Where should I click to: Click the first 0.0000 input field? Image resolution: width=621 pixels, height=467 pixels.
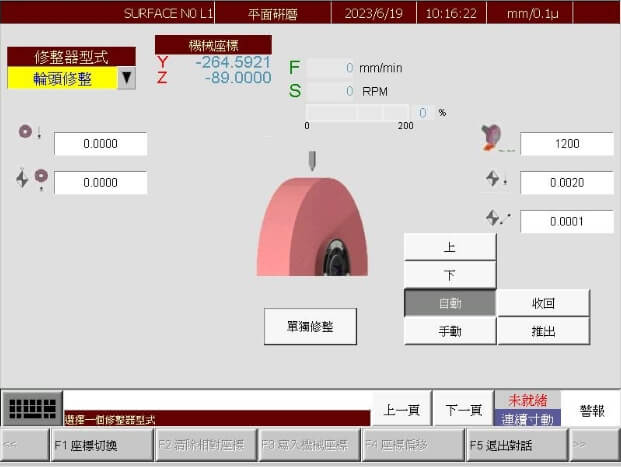click(101, 144)
